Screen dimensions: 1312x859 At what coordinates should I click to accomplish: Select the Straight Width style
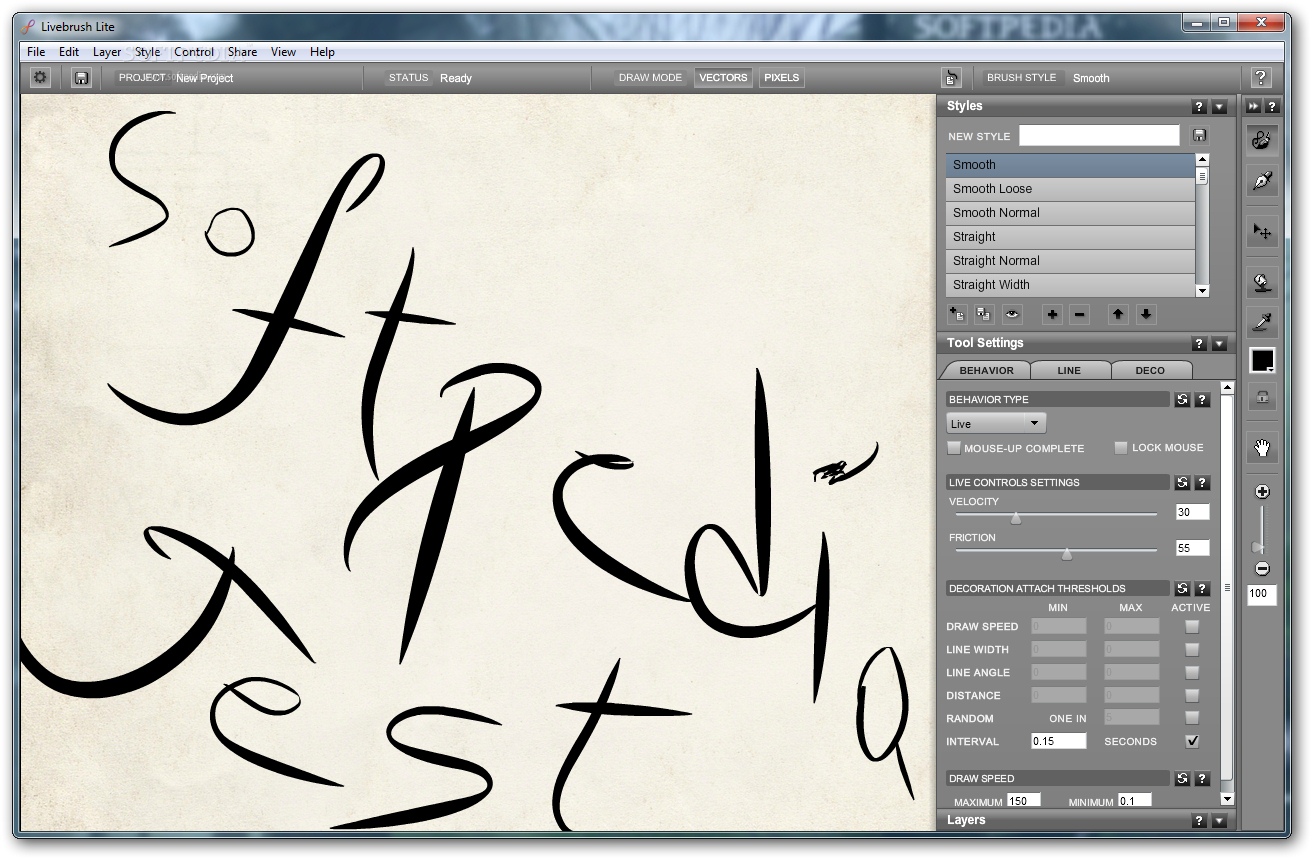(x=1070, y=285)
